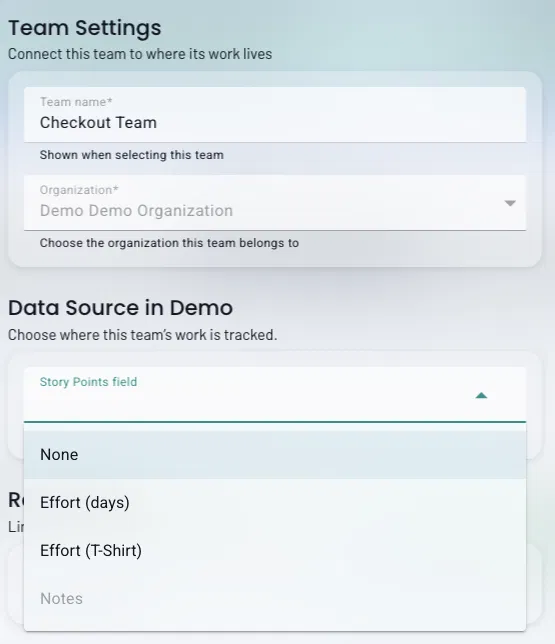The width and height of the screenshot is (555, 644).
Task: Click the Team name* field label
Action: tap(76, 102)
